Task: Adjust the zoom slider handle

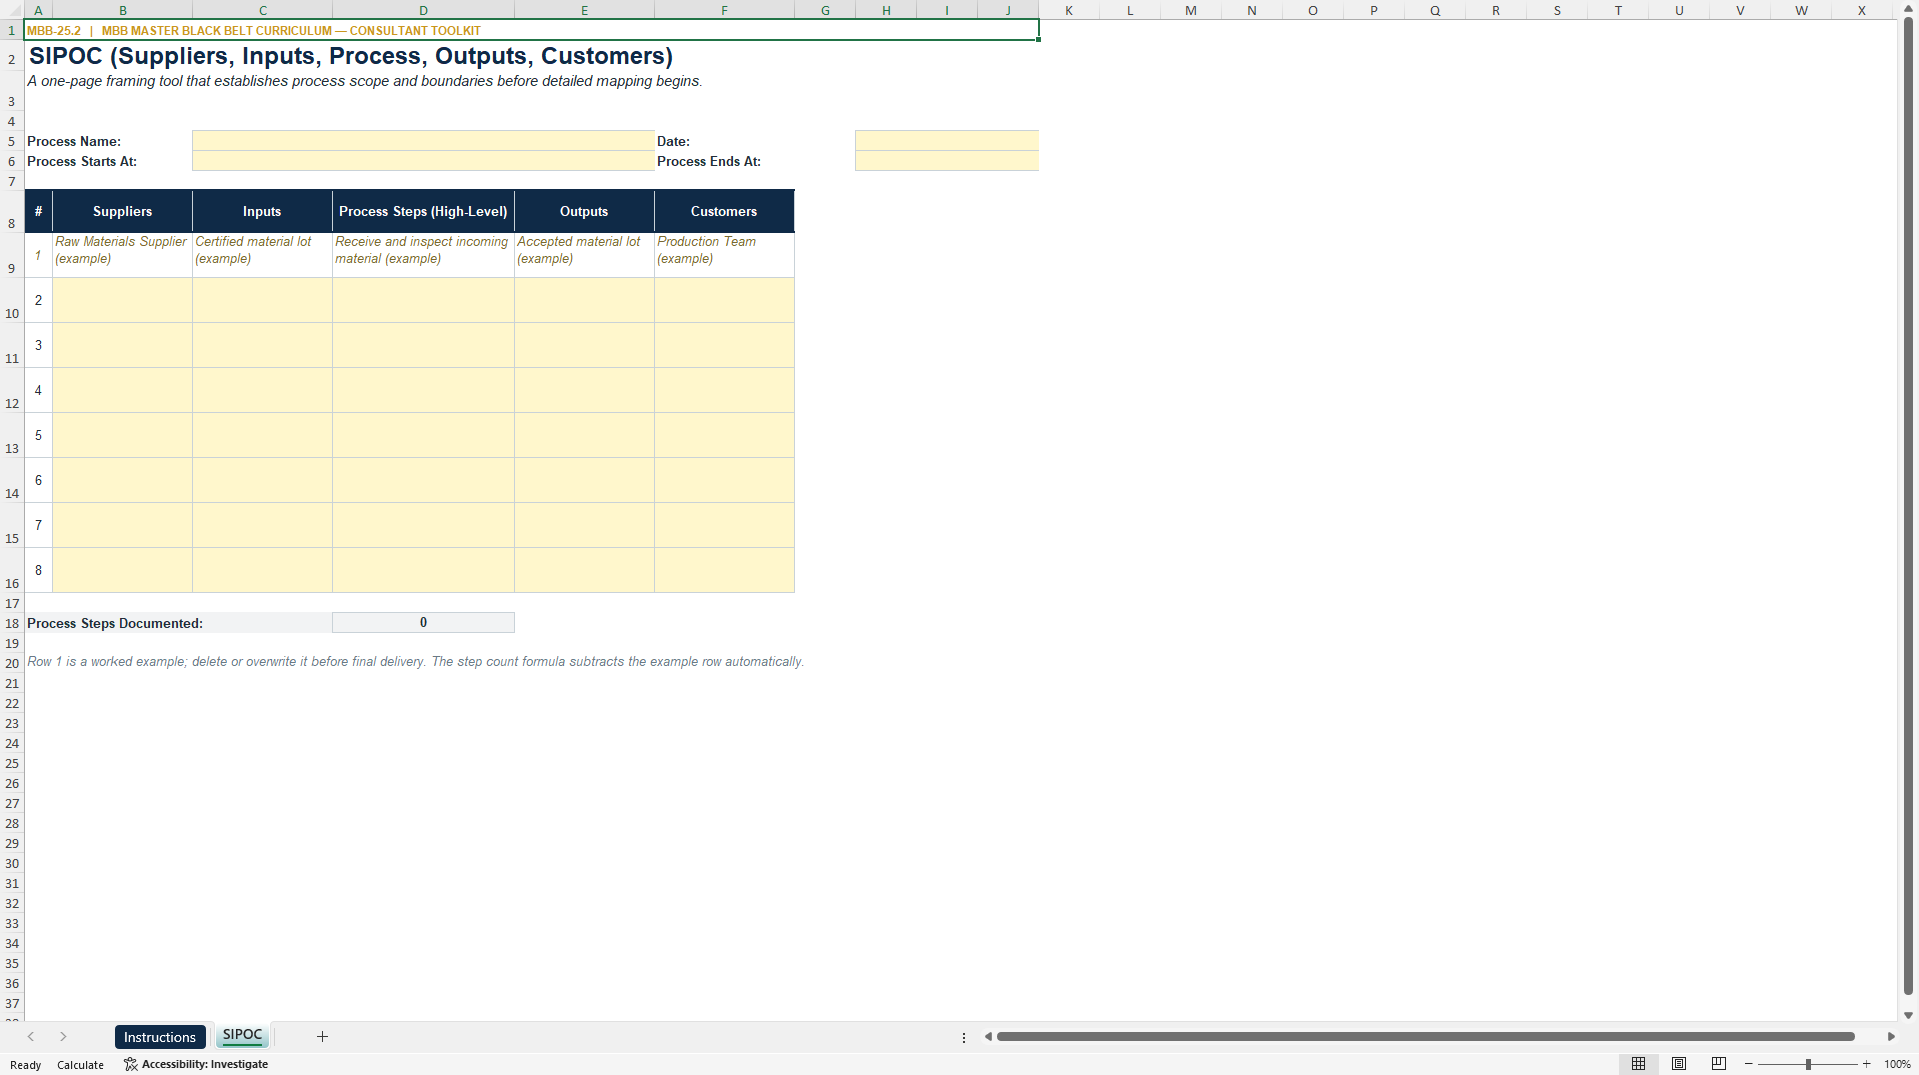Action: (1808, 1064)
